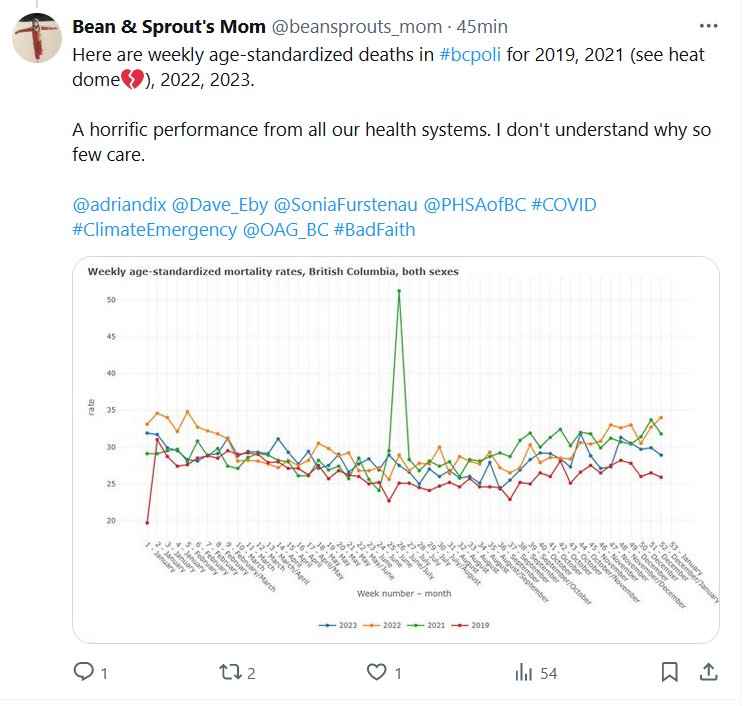Click the reply comment icon
The height and width of the screenshot is (706, 748).
click(x=85, y=673)
